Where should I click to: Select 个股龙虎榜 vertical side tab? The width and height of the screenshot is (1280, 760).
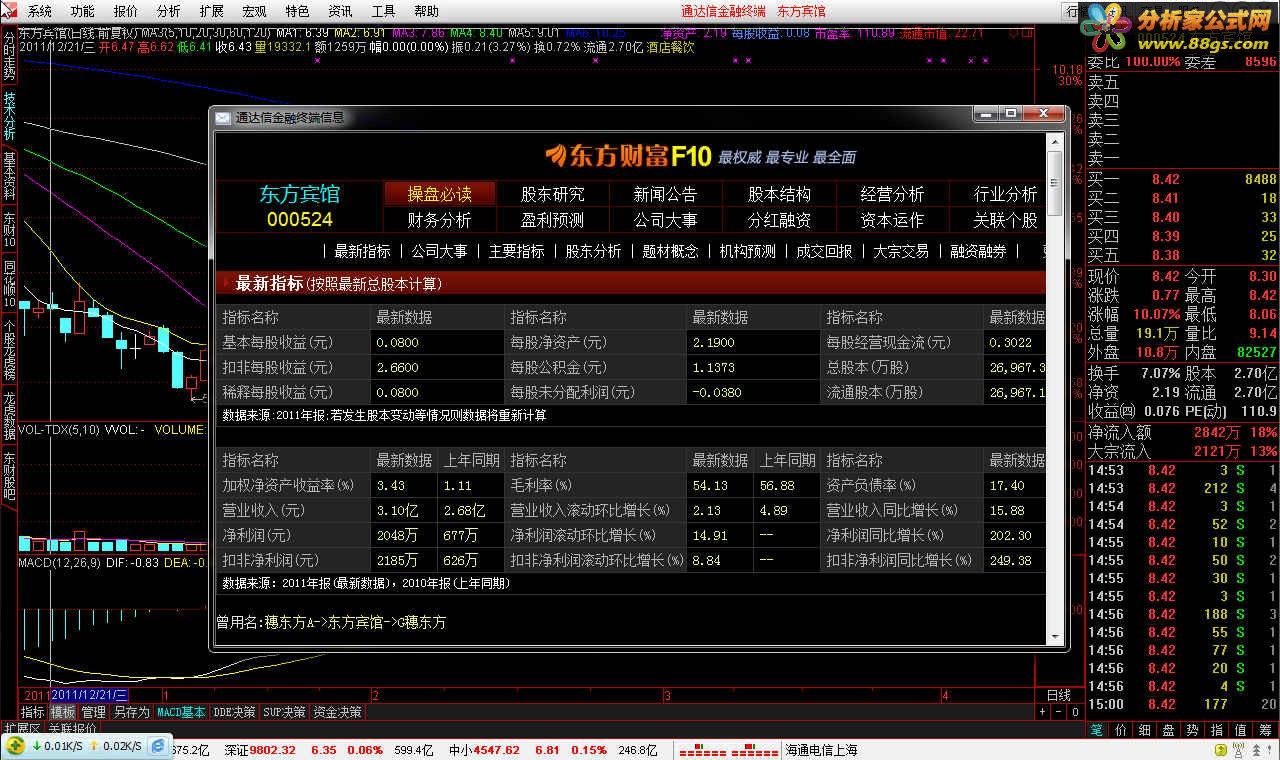point(9,351)
